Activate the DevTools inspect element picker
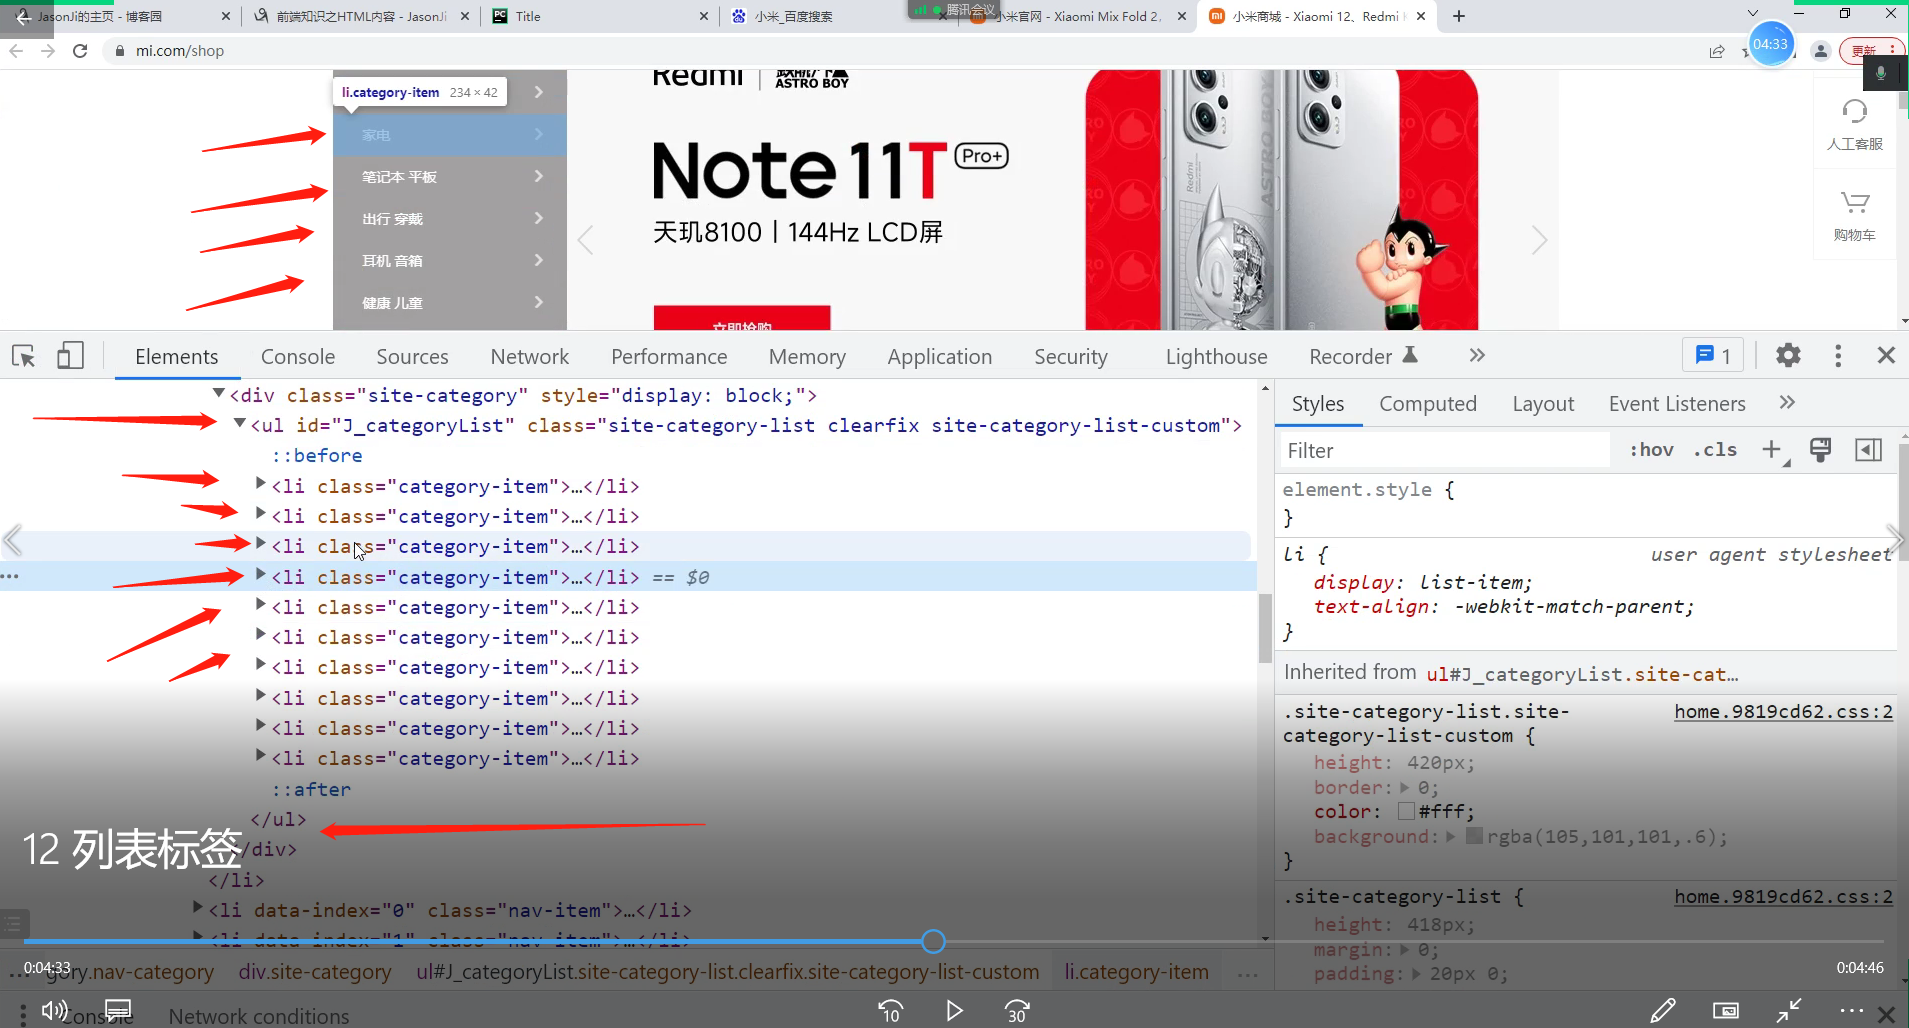1909x1028 pixels. 23,356
